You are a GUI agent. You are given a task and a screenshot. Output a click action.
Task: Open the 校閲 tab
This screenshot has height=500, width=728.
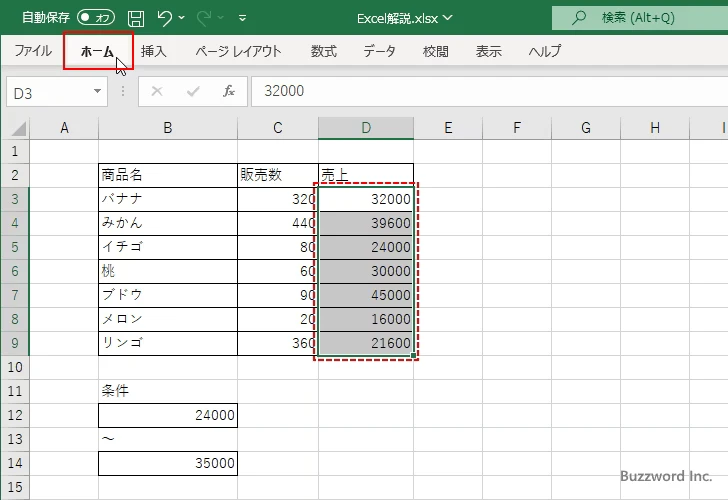436,51
